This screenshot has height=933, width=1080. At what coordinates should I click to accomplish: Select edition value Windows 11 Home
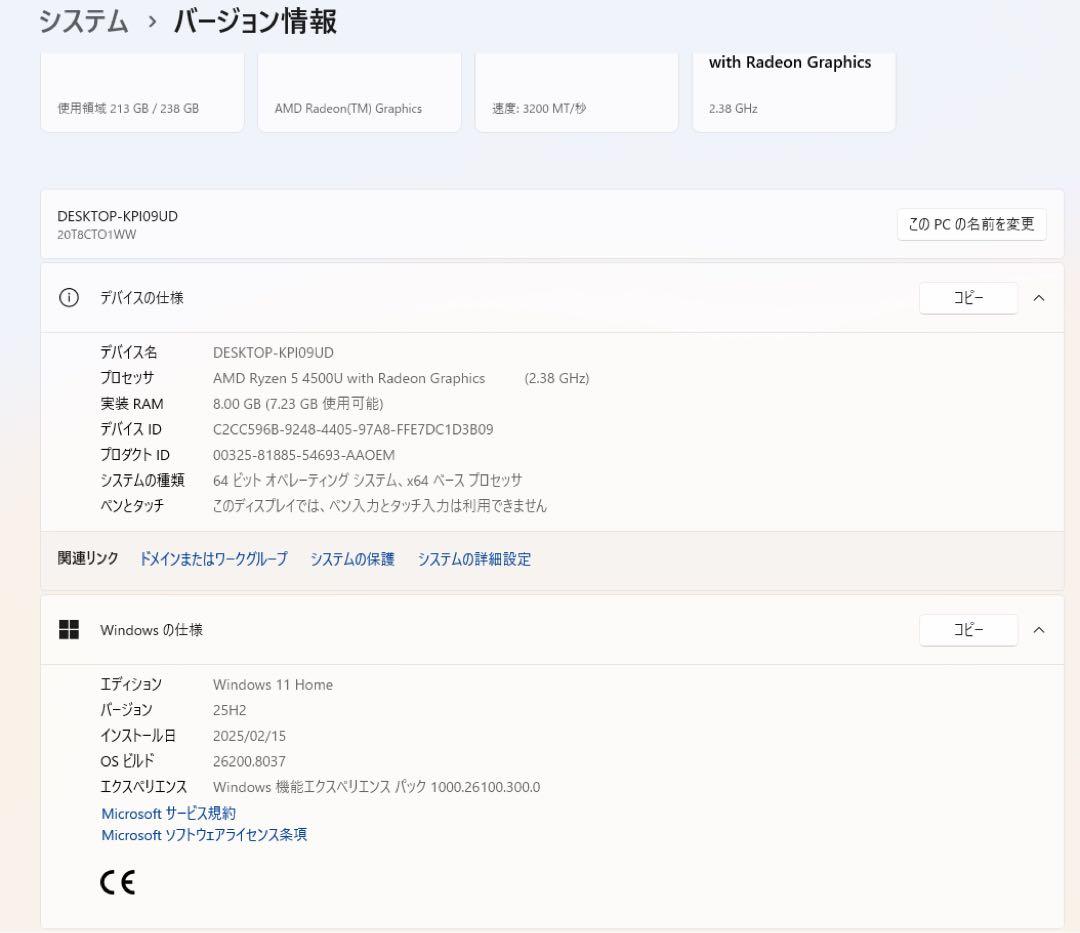pos(273,684)
